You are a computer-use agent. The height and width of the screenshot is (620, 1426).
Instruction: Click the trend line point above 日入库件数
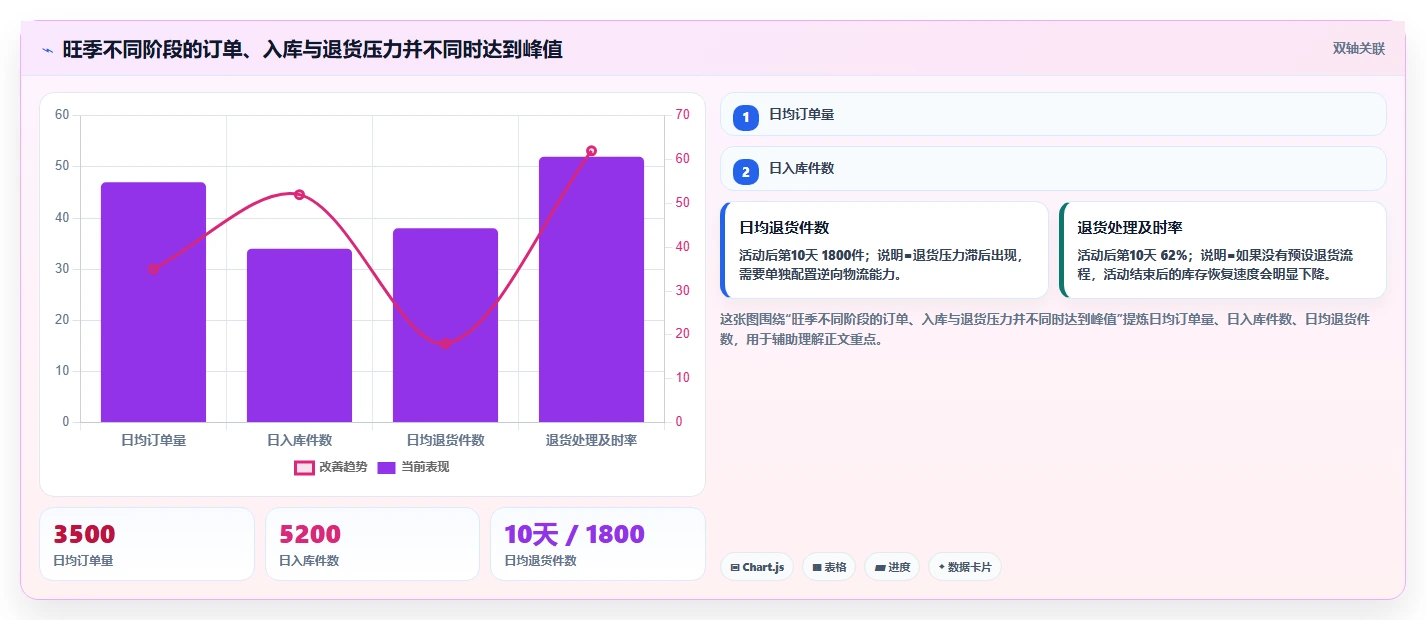[299, 194]
